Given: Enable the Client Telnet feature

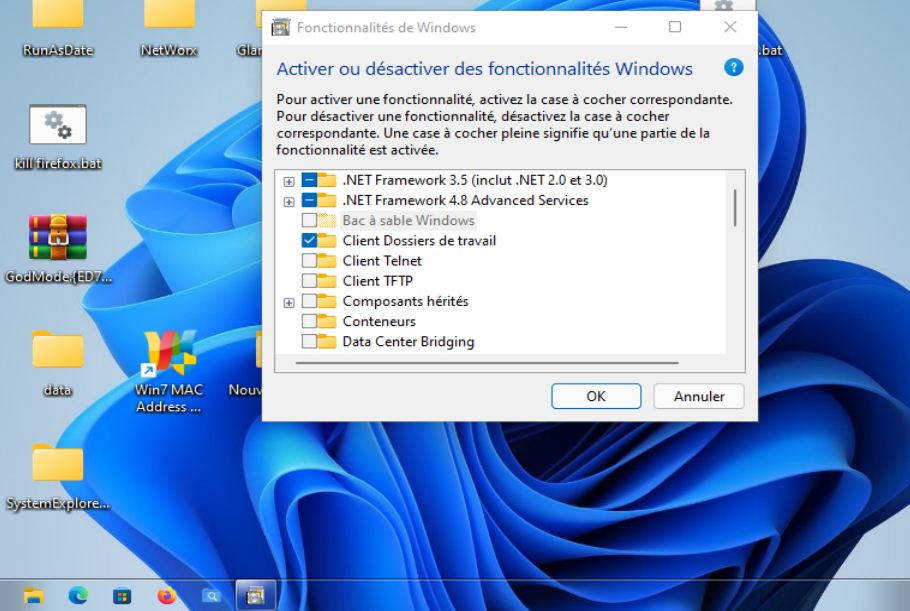Looking at the screenshot, I should coord(310,261).
